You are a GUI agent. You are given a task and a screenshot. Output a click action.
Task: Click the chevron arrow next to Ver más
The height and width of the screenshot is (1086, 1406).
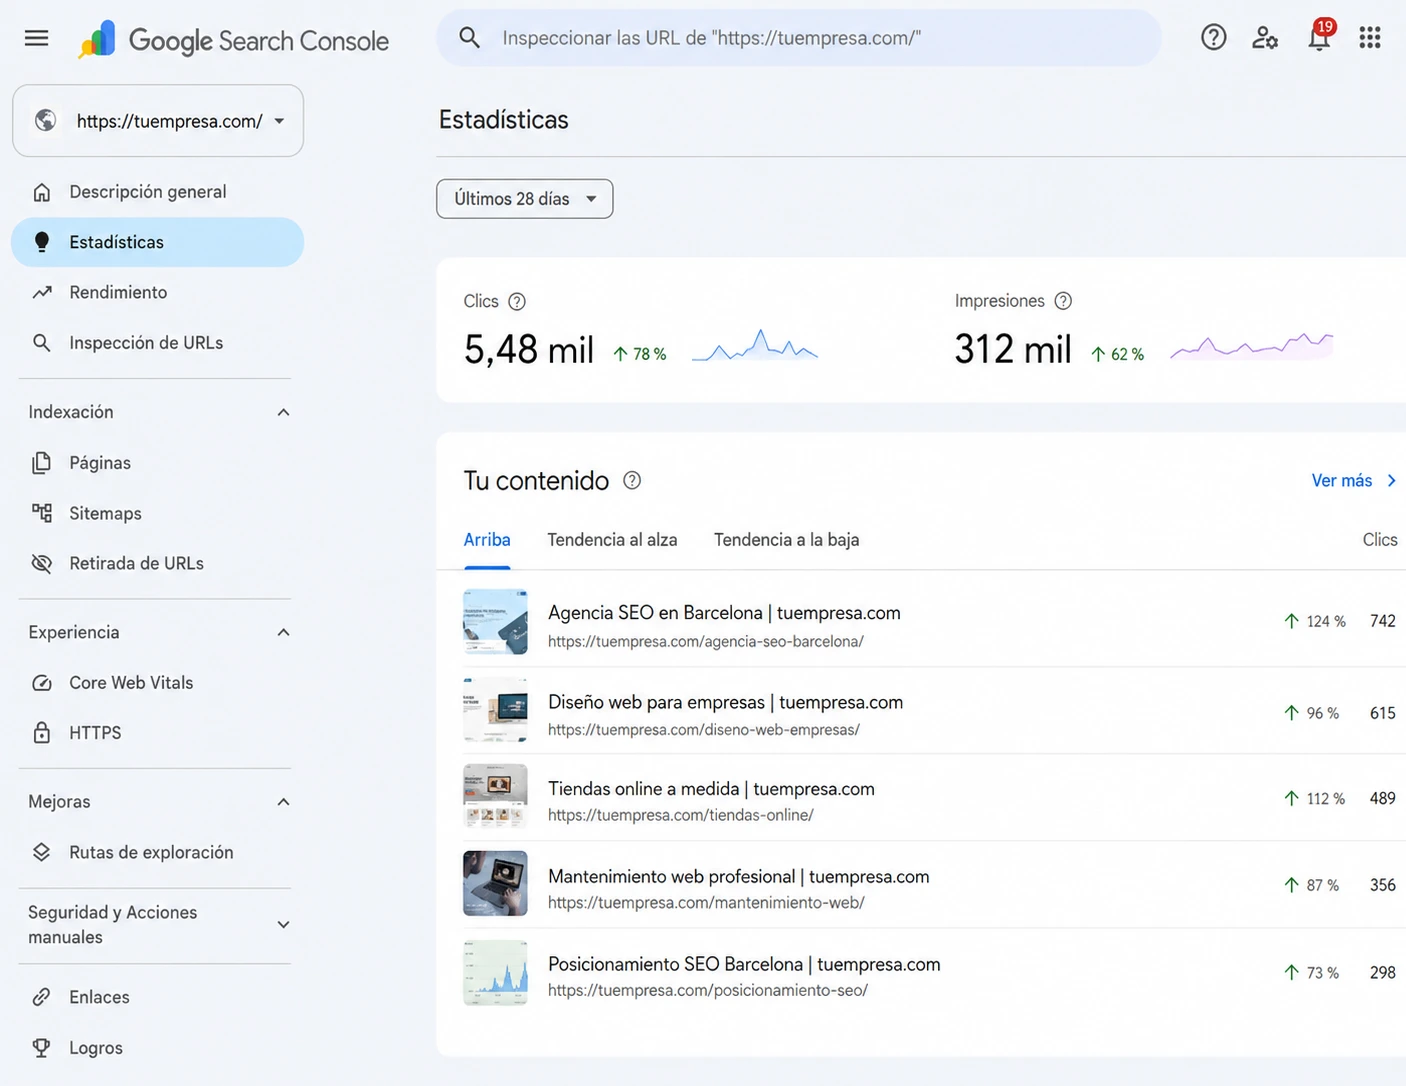tap(1391, 481)
